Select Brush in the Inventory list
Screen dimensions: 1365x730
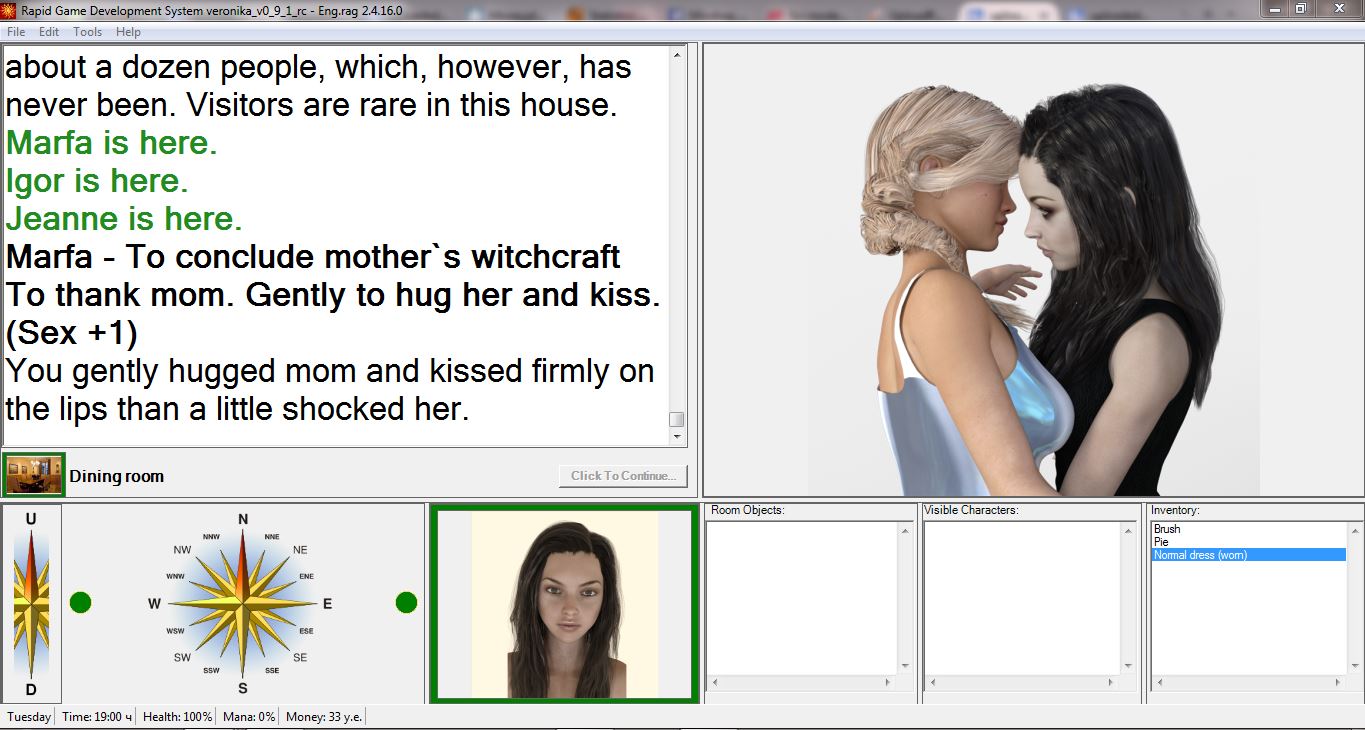pyautogui.click(x=1167, y=529)
